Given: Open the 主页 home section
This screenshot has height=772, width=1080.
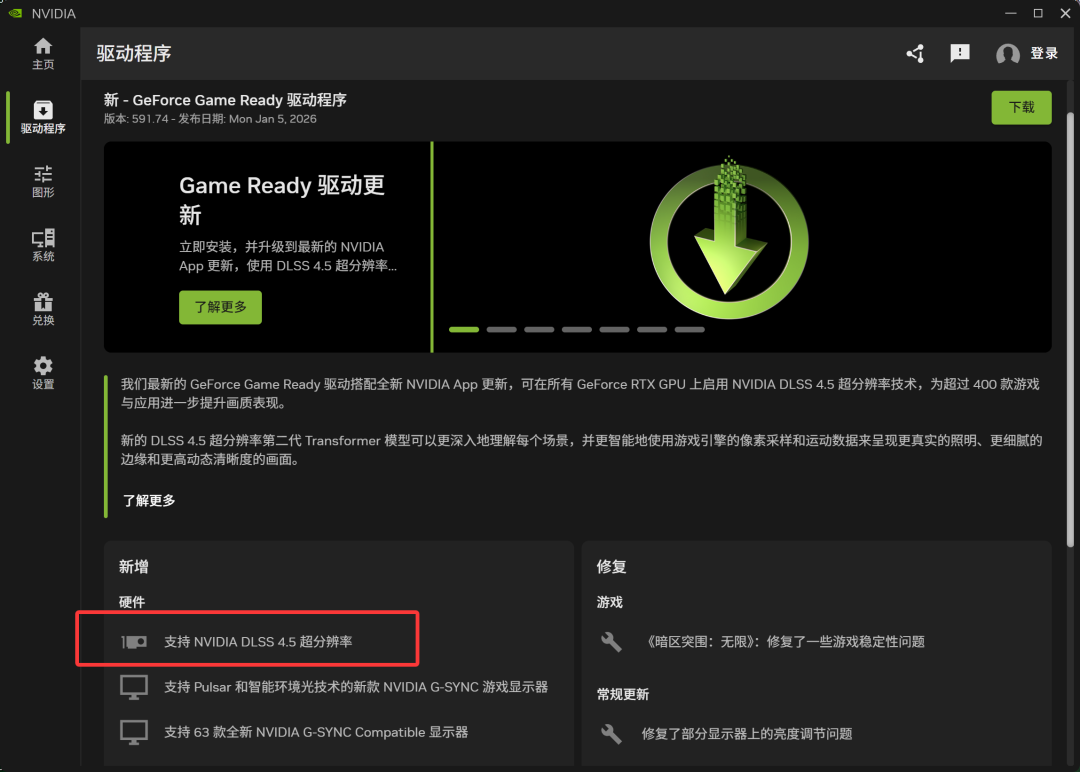Looking at the screenshot, I should point(43,54).
